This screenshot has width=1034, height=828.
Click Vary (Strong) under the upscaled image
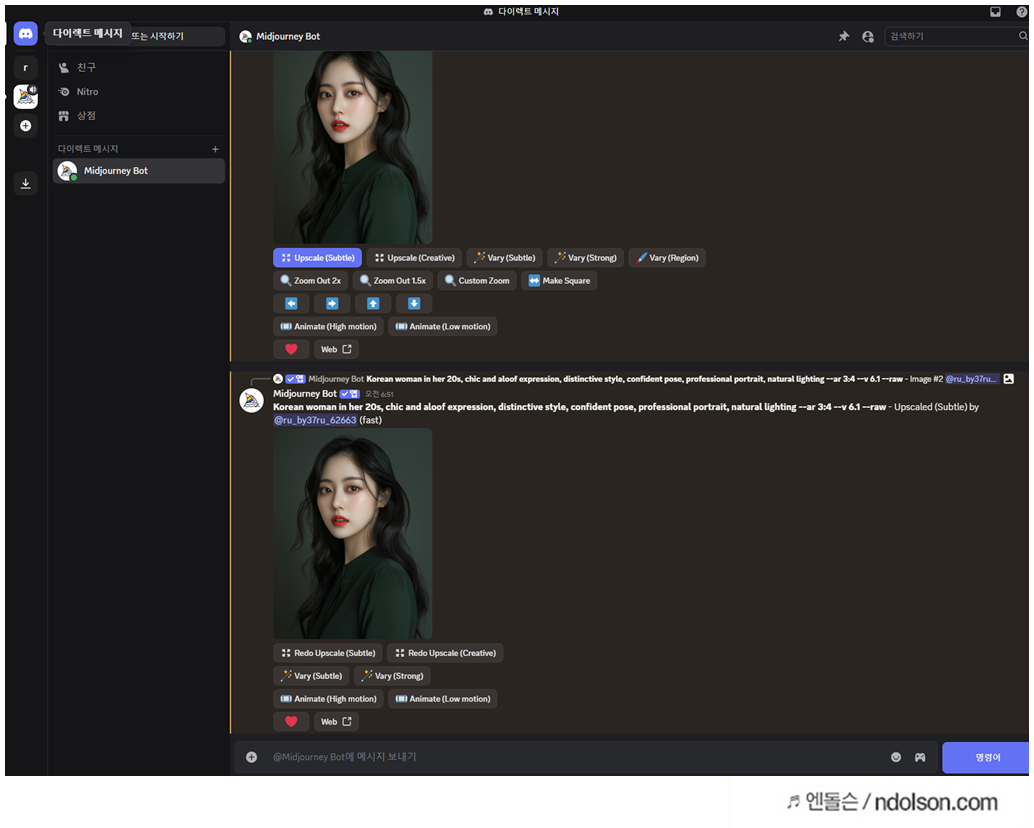(x=392, y=676)
